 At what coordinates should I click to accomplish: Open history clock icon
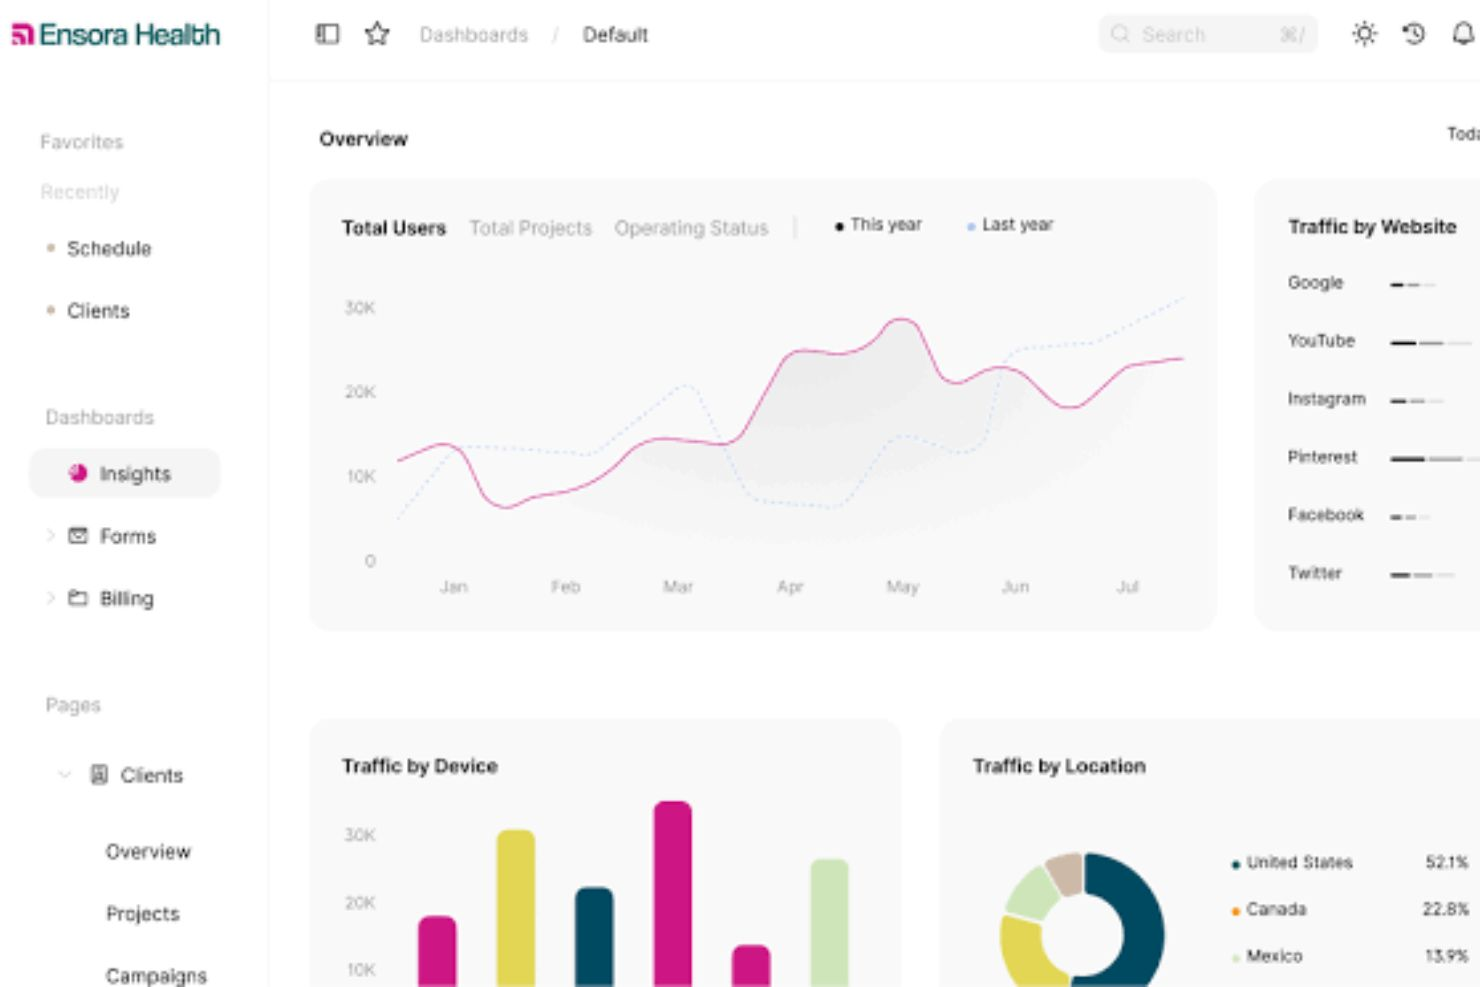(x=1413, y=34)
